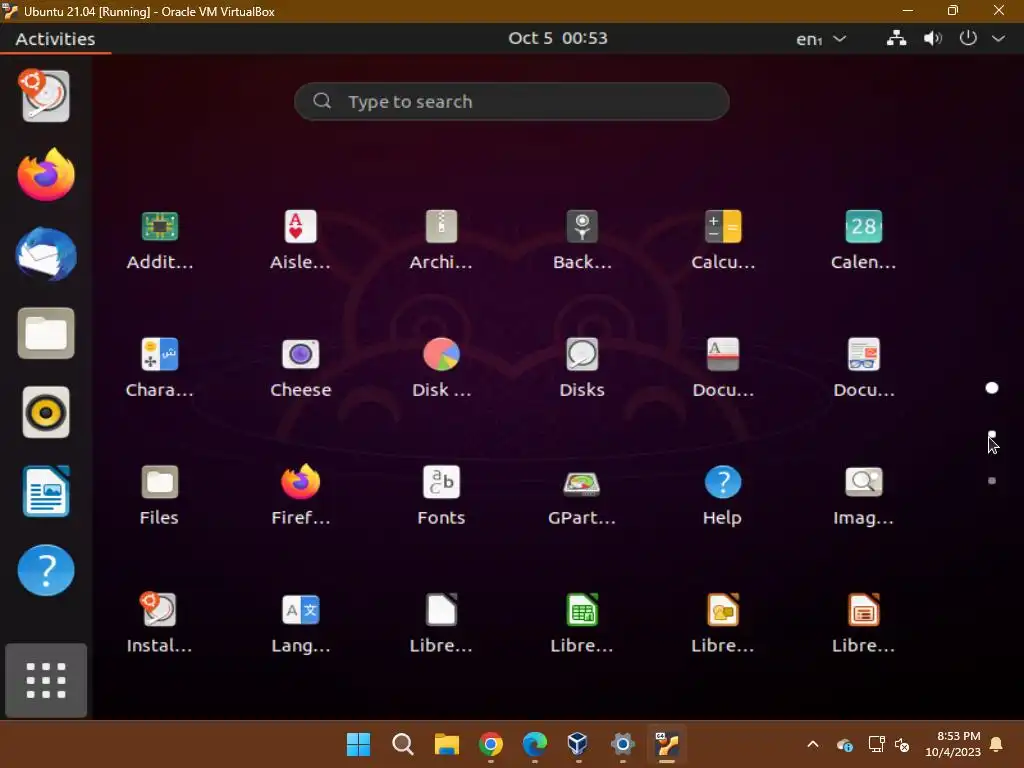Open Language Support app
1024x768 pixels.
point(300,623)
